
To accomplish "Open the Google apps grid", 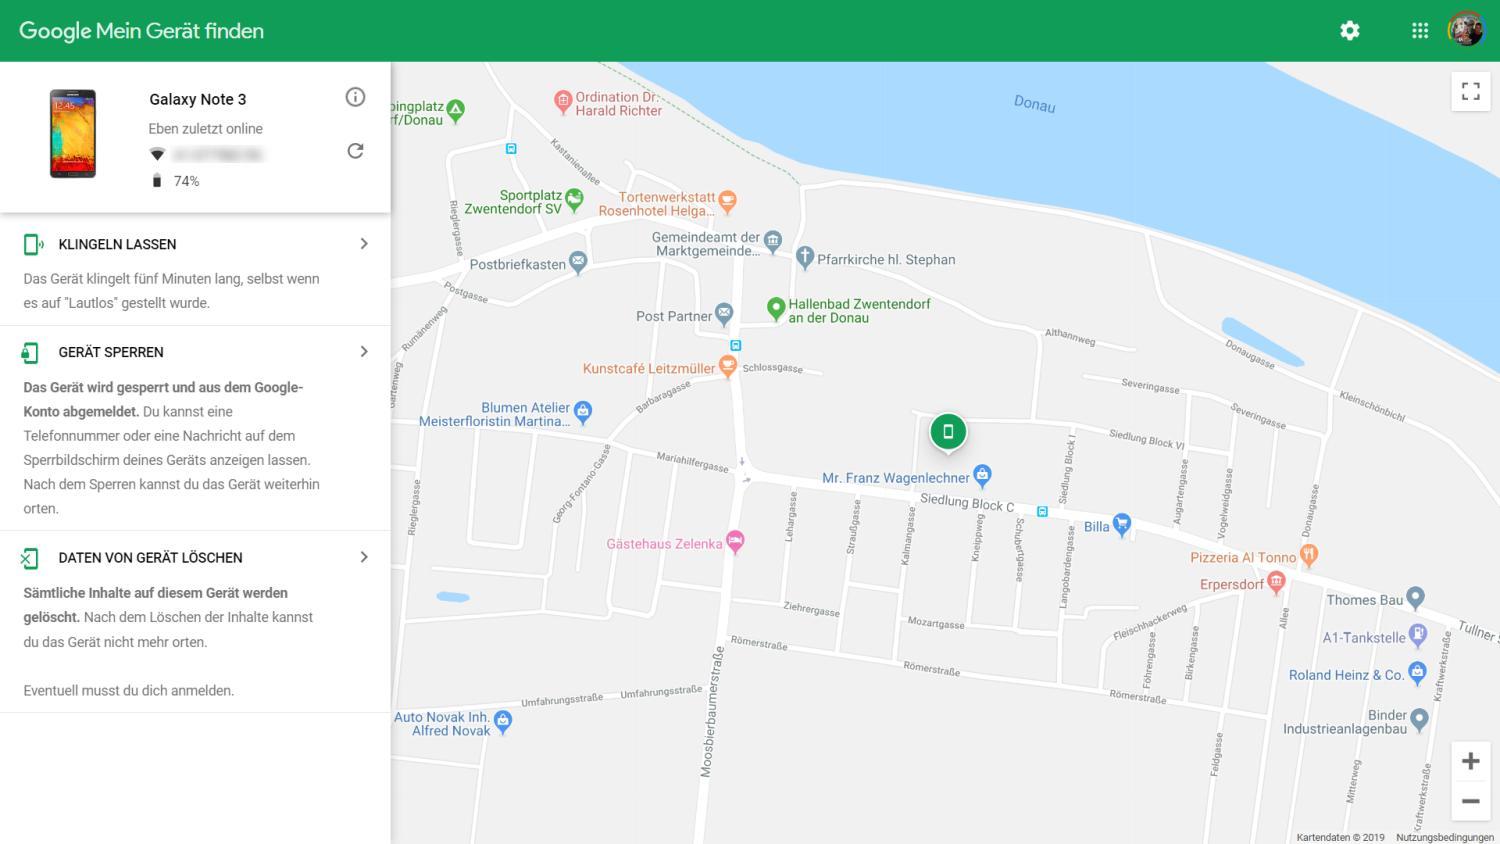I will [x=1419, y=31].
